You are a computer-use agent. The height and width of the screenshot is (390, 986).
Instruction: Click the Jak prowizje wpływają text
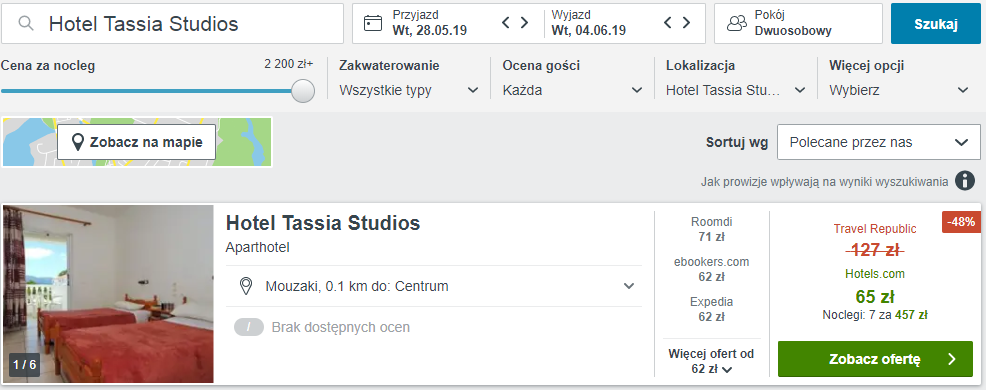point(824,182)
